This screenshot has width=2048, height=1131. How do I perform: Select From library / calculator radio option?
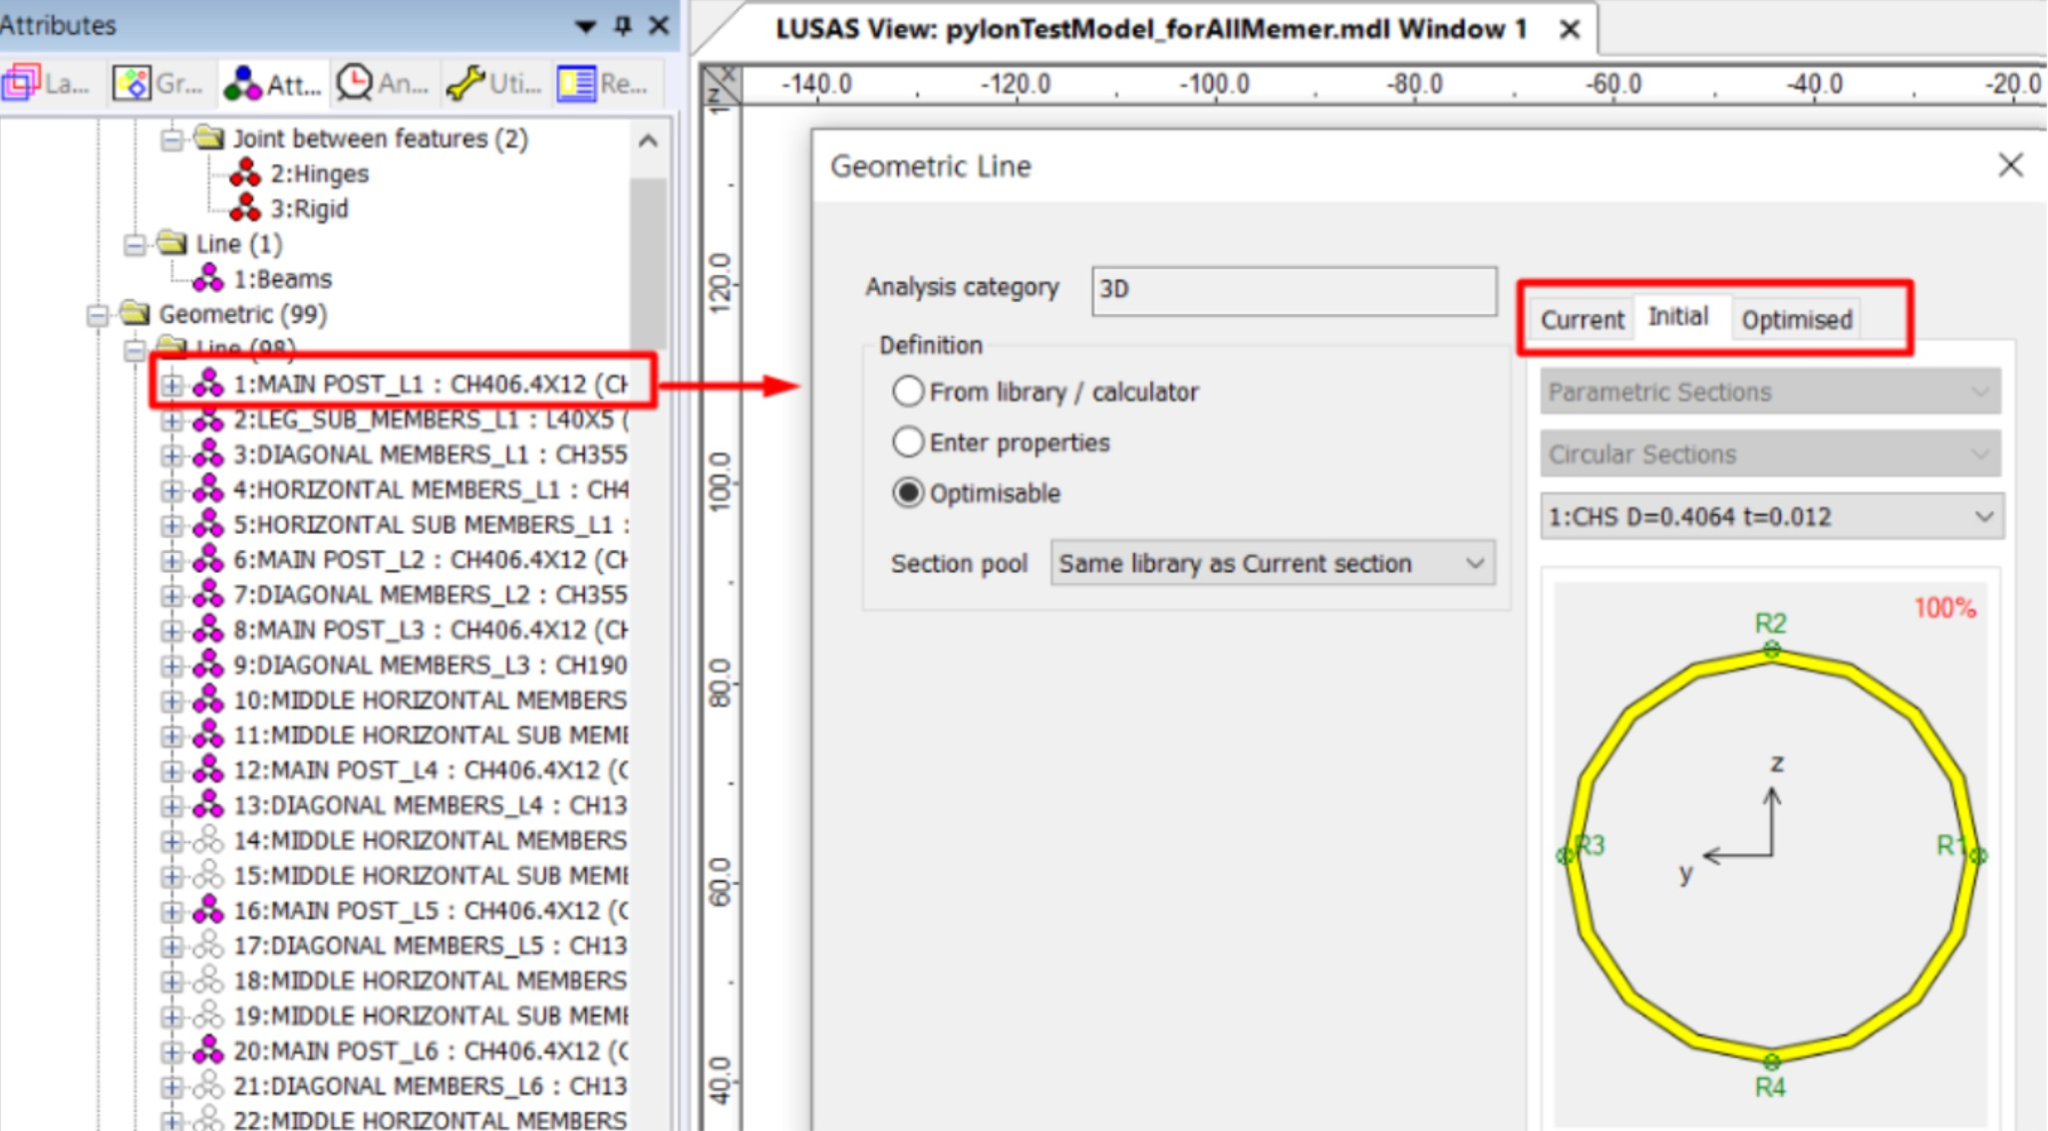[x=908, y=391]
